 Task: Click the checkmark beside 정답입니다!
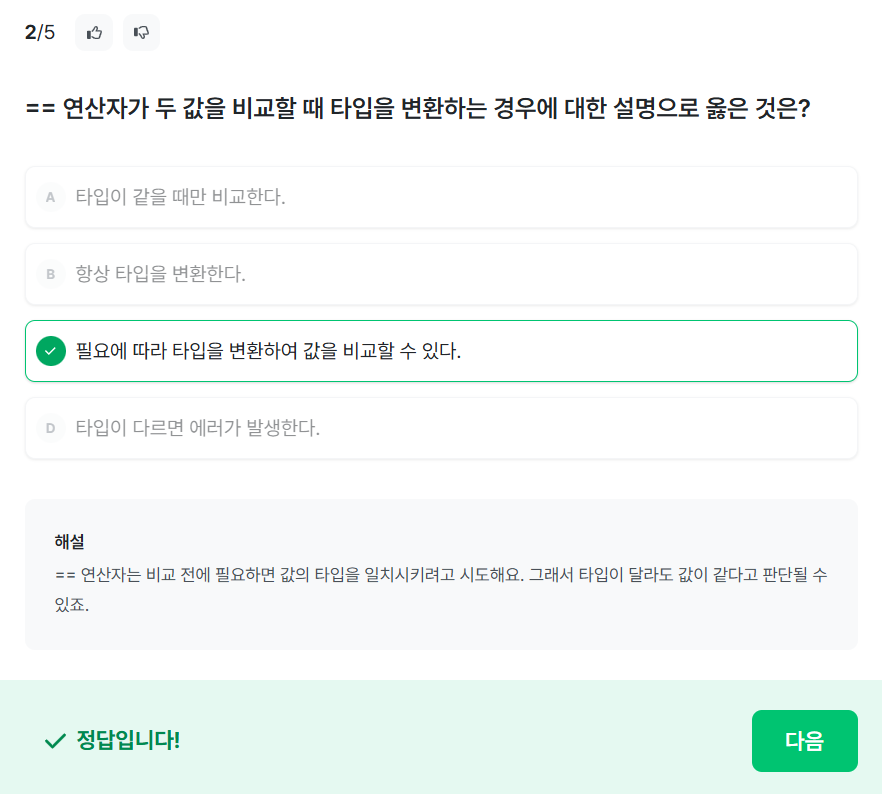(54, 742)
